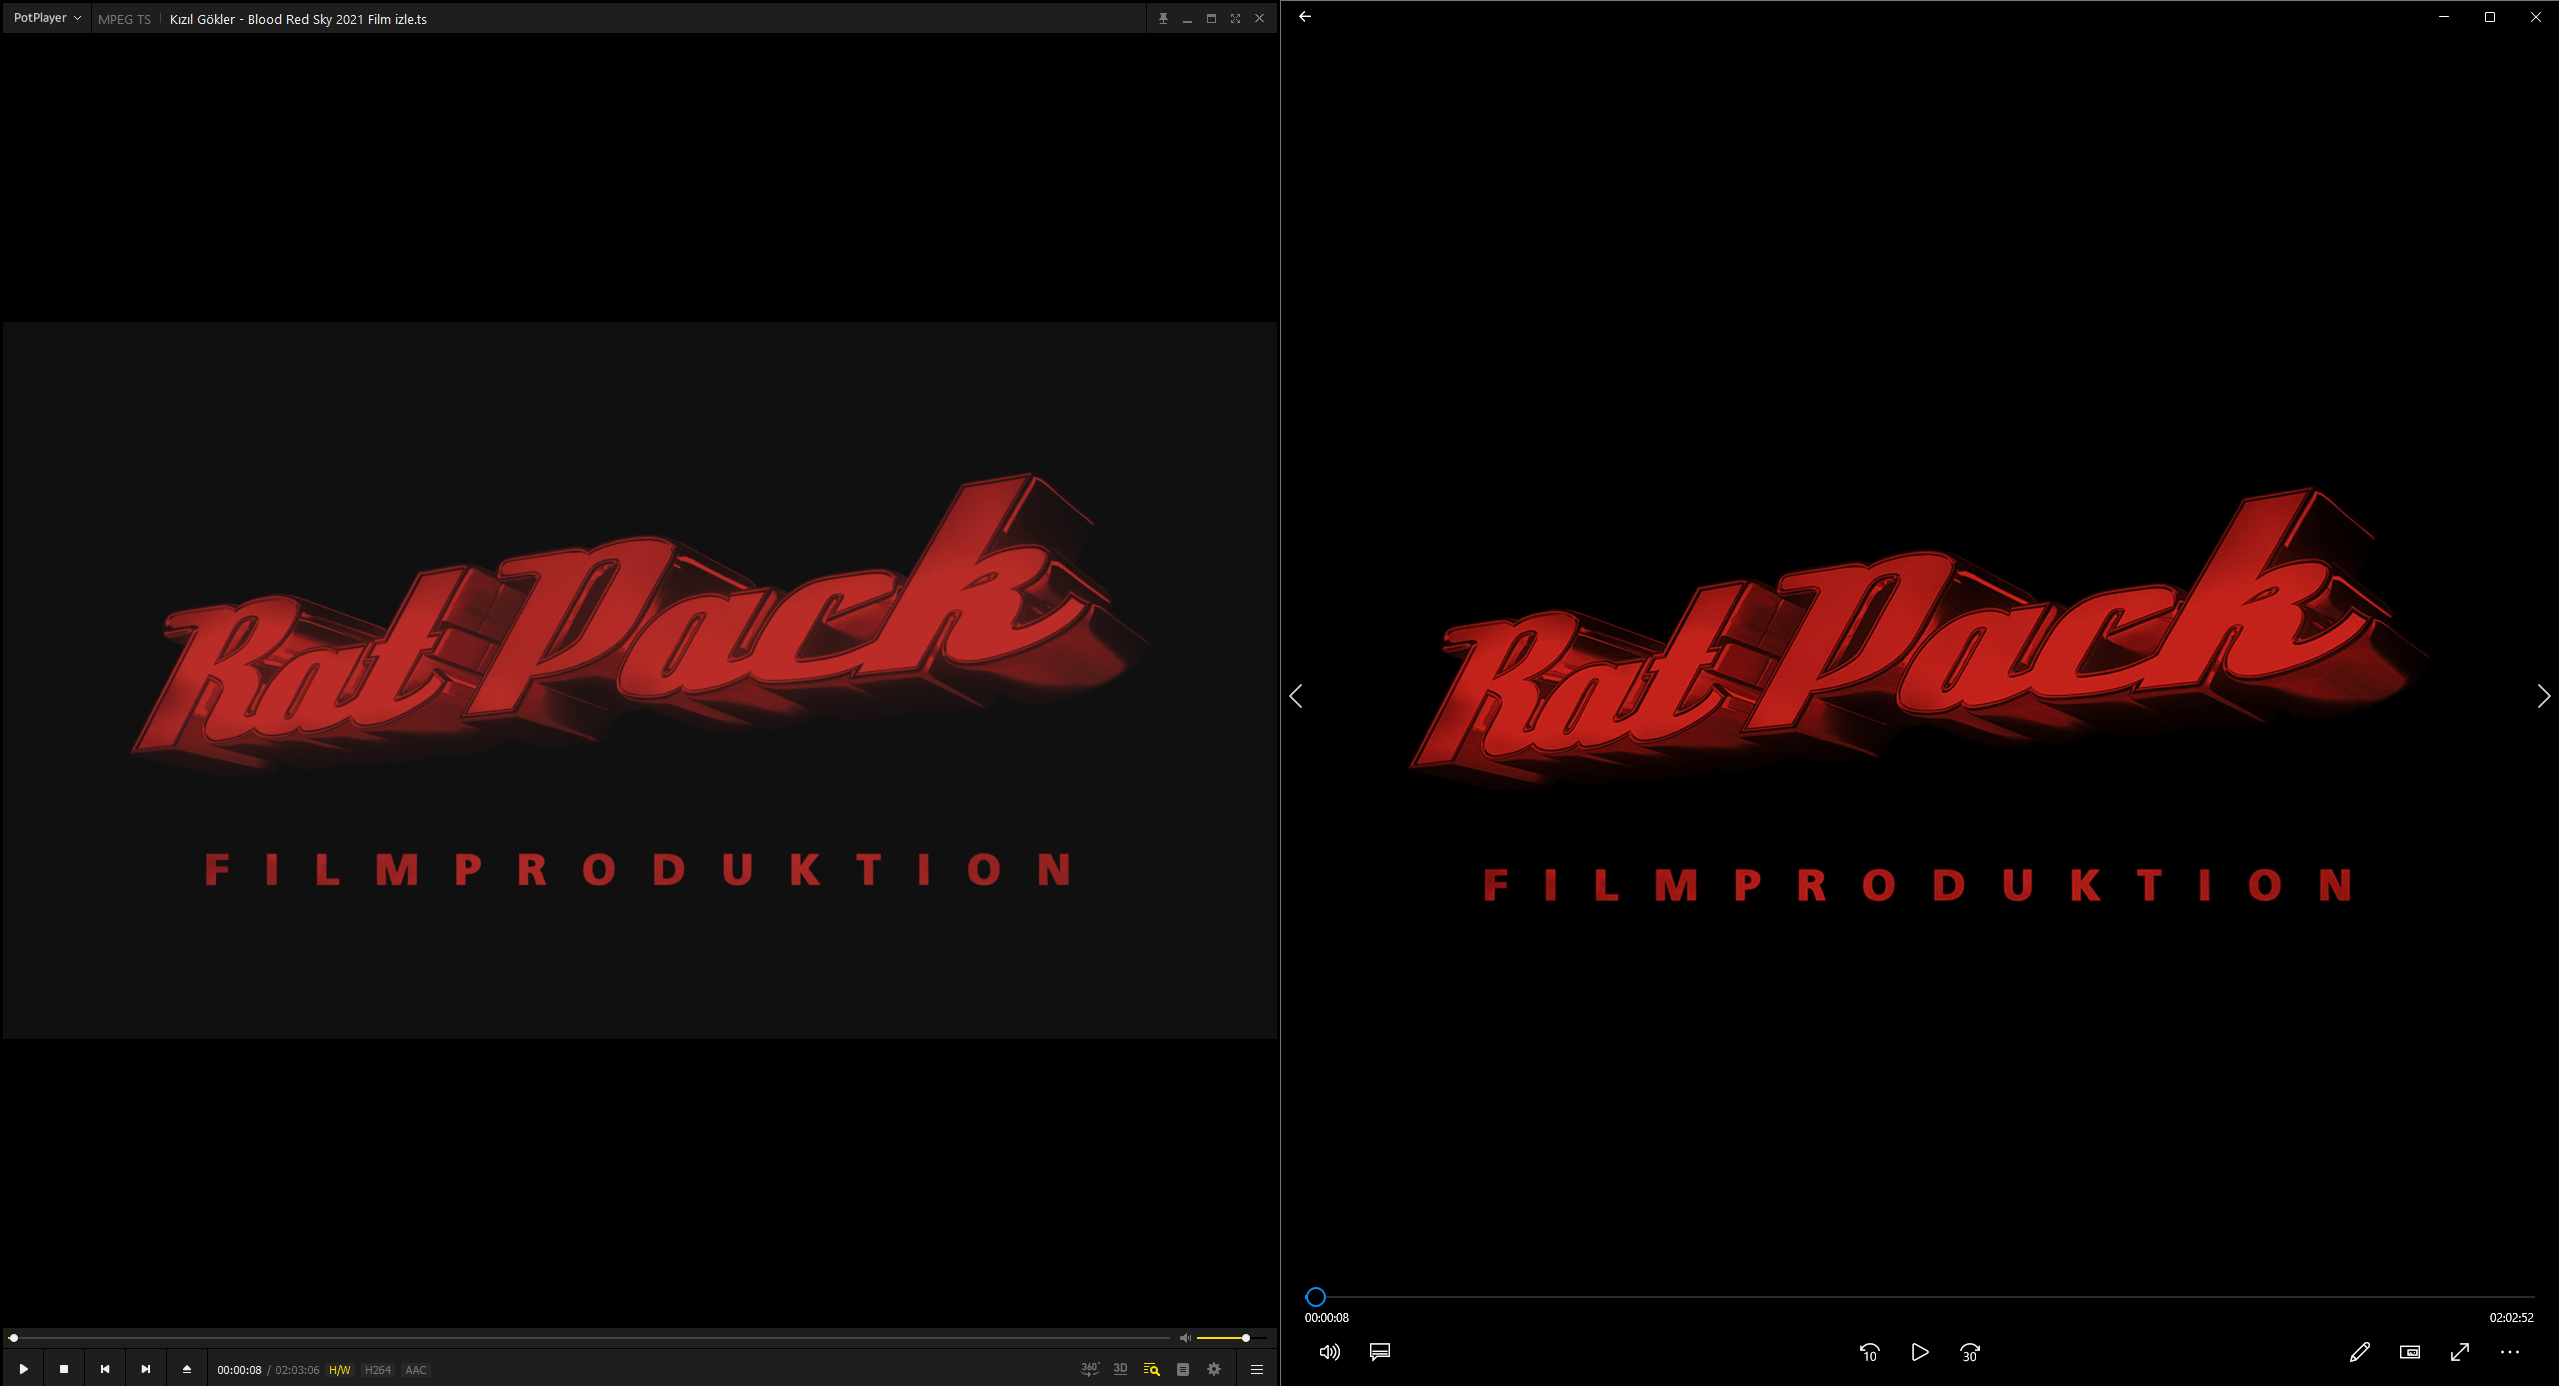Click the PotPlayer seek bar
The width and height of the screenshot is (2559, 1386).
pos(590,1338)
